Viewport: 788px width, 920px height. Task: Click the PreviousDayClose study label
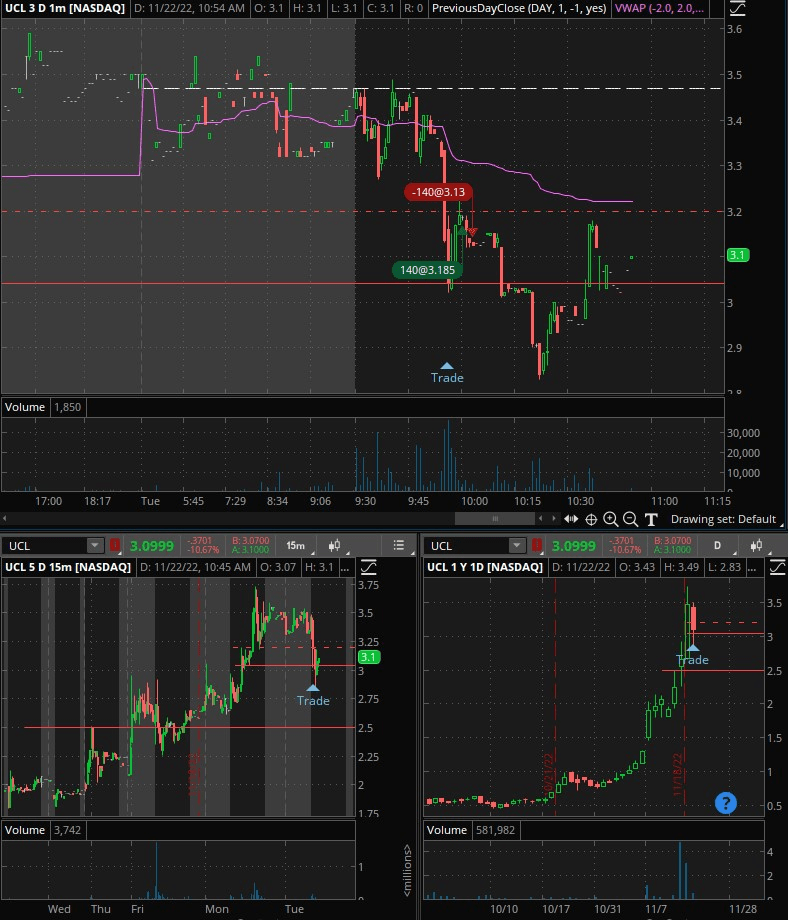[x=519, y=8]
